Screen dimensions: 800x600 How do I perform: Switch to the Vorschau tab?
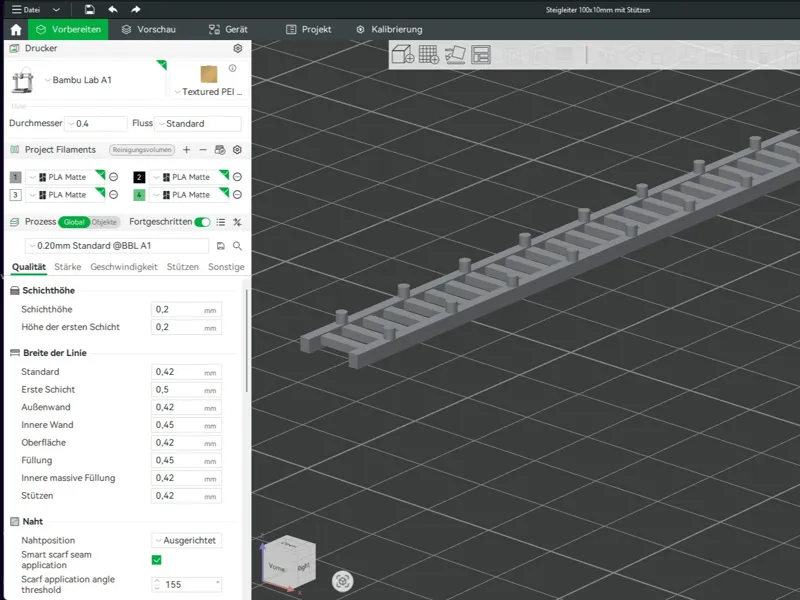(x=148, y=30)
